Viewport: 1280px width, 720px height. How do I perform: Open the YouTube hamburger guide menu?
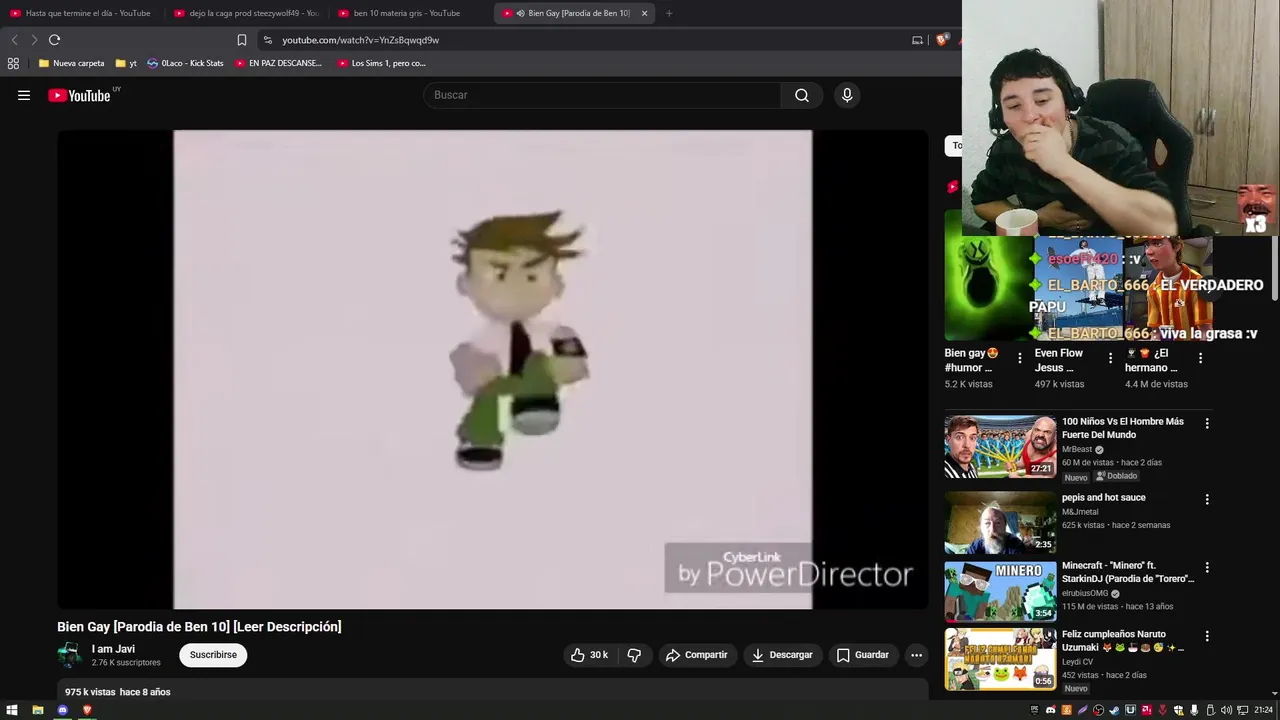coord(24,95)
